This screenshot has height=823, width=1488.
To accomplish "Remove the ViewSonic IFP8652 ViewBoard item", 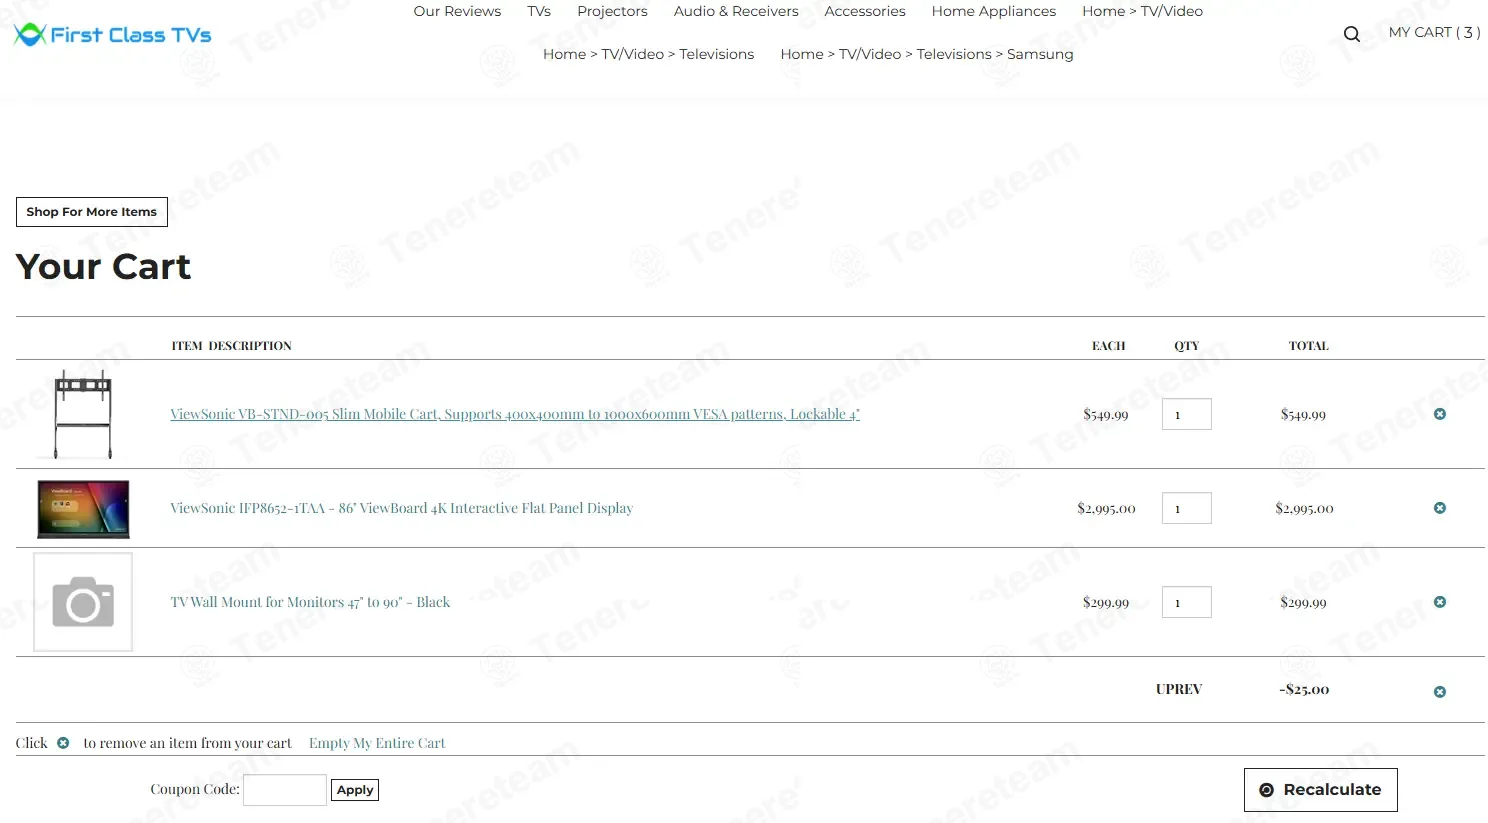I will tap(1440, 508).
